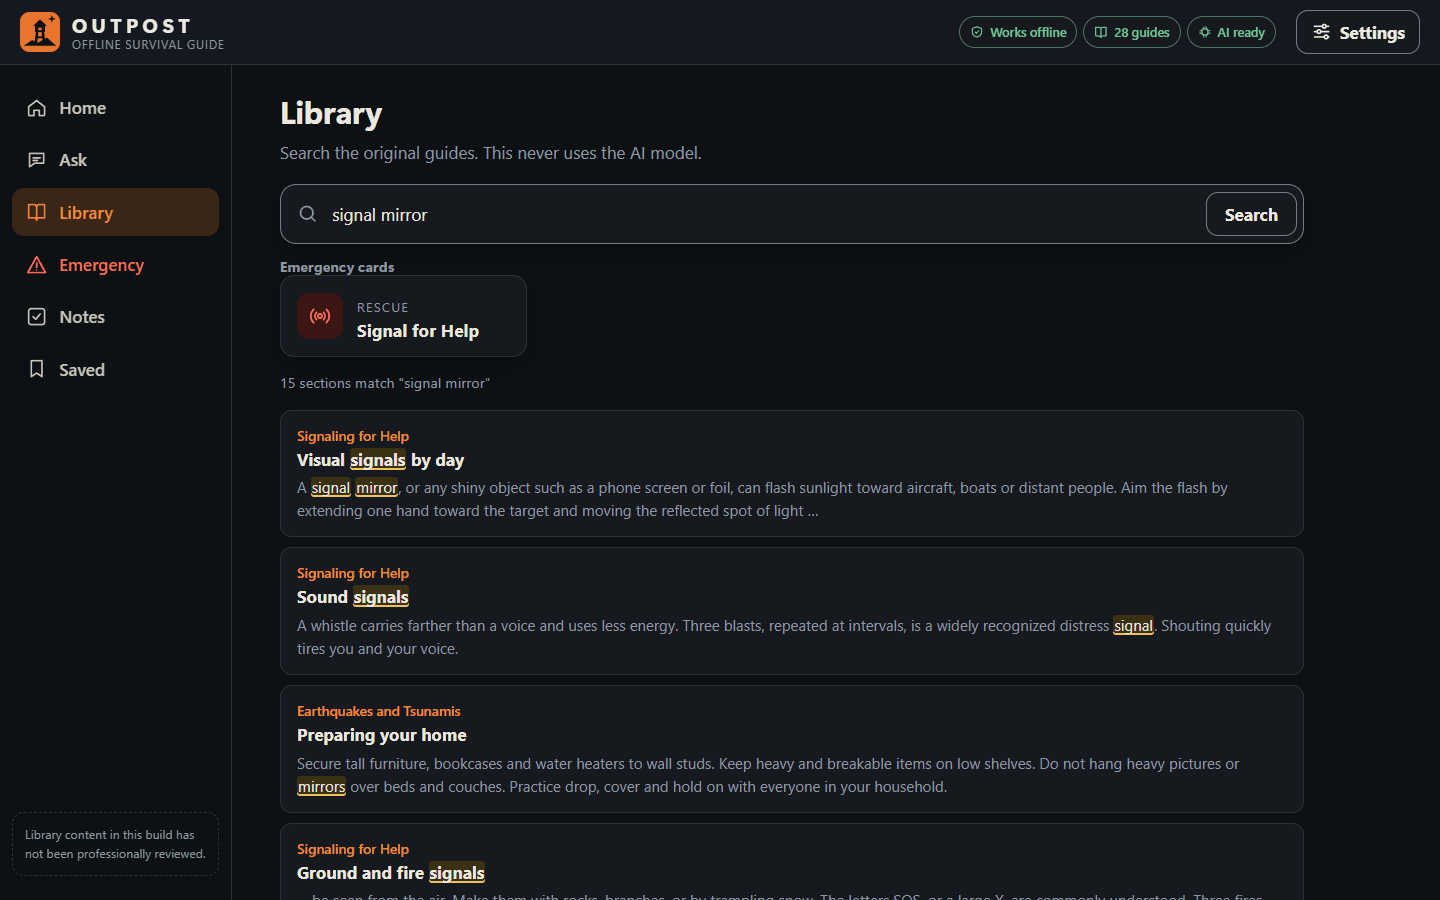
Task: Open the Home page in sidebar
Action: click(x=115, y=108)
